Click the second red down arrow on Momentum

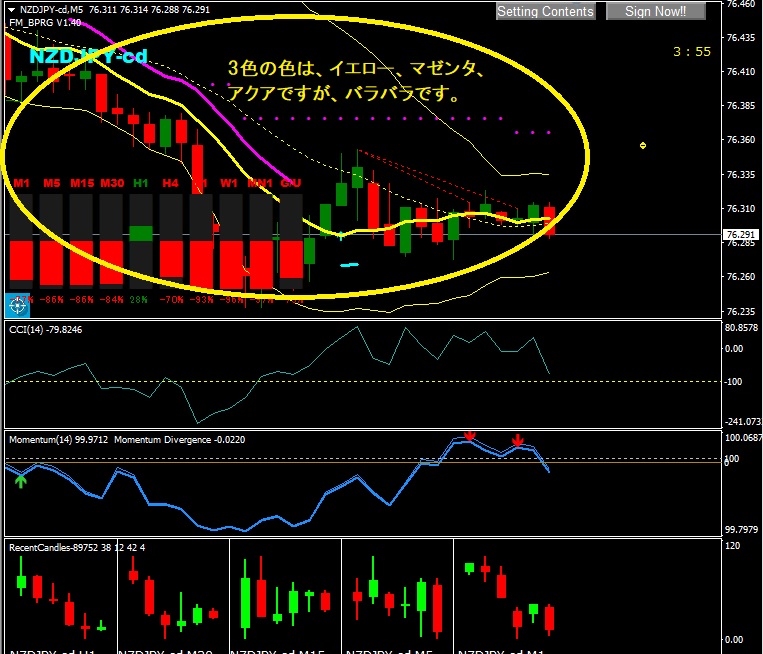(517, 440)
